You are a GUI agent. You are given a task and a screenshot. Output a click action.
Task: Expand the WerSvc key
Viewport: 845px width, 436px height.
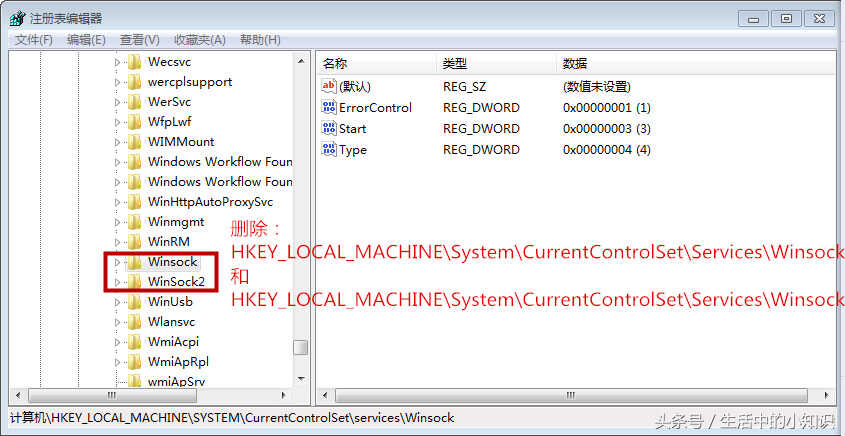(x=118, y=102)
